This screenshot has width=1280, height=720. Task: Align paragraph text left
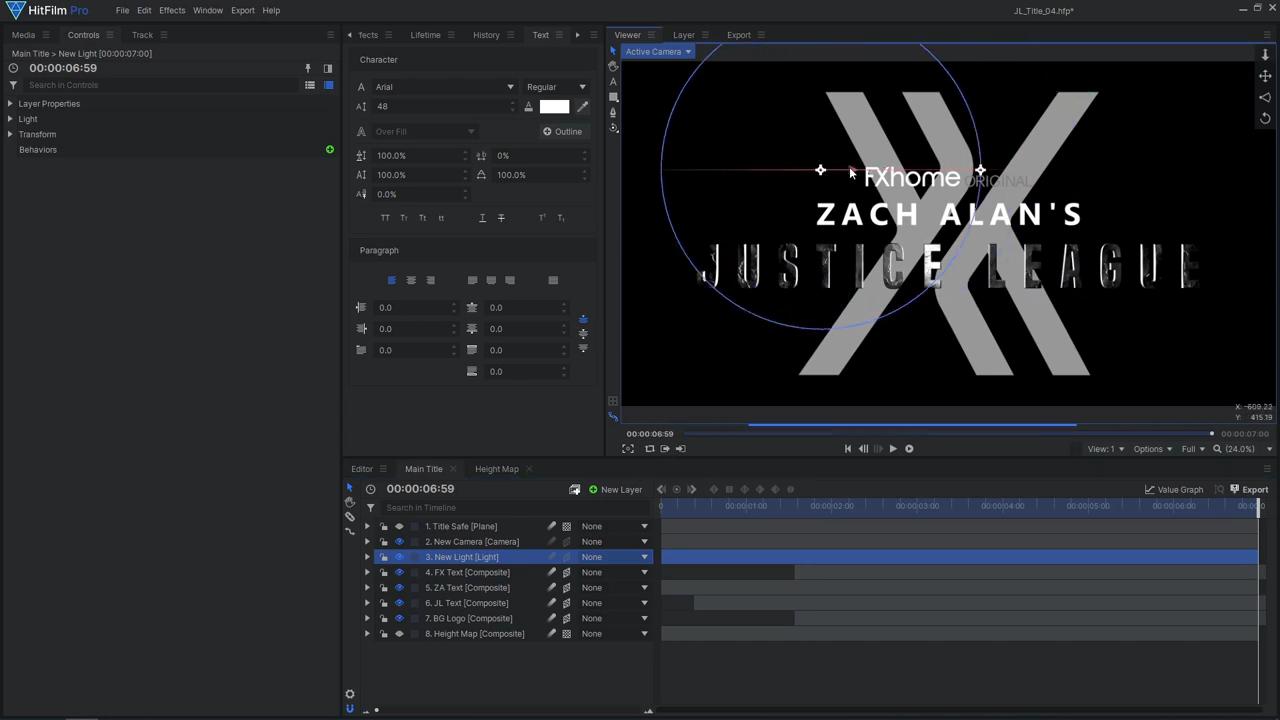[x=391, y=281]
